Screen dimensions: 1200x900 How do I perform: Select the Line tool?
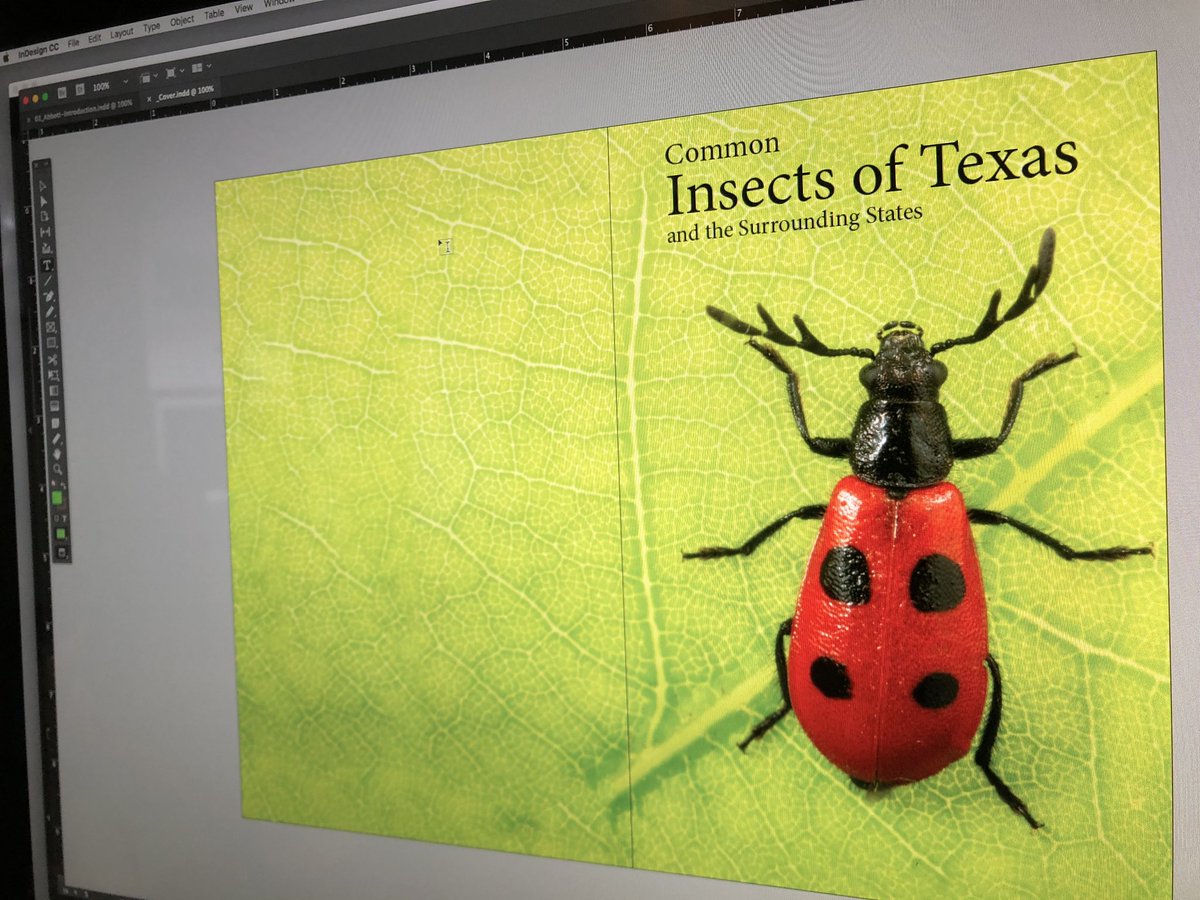[x=48, y=279]
